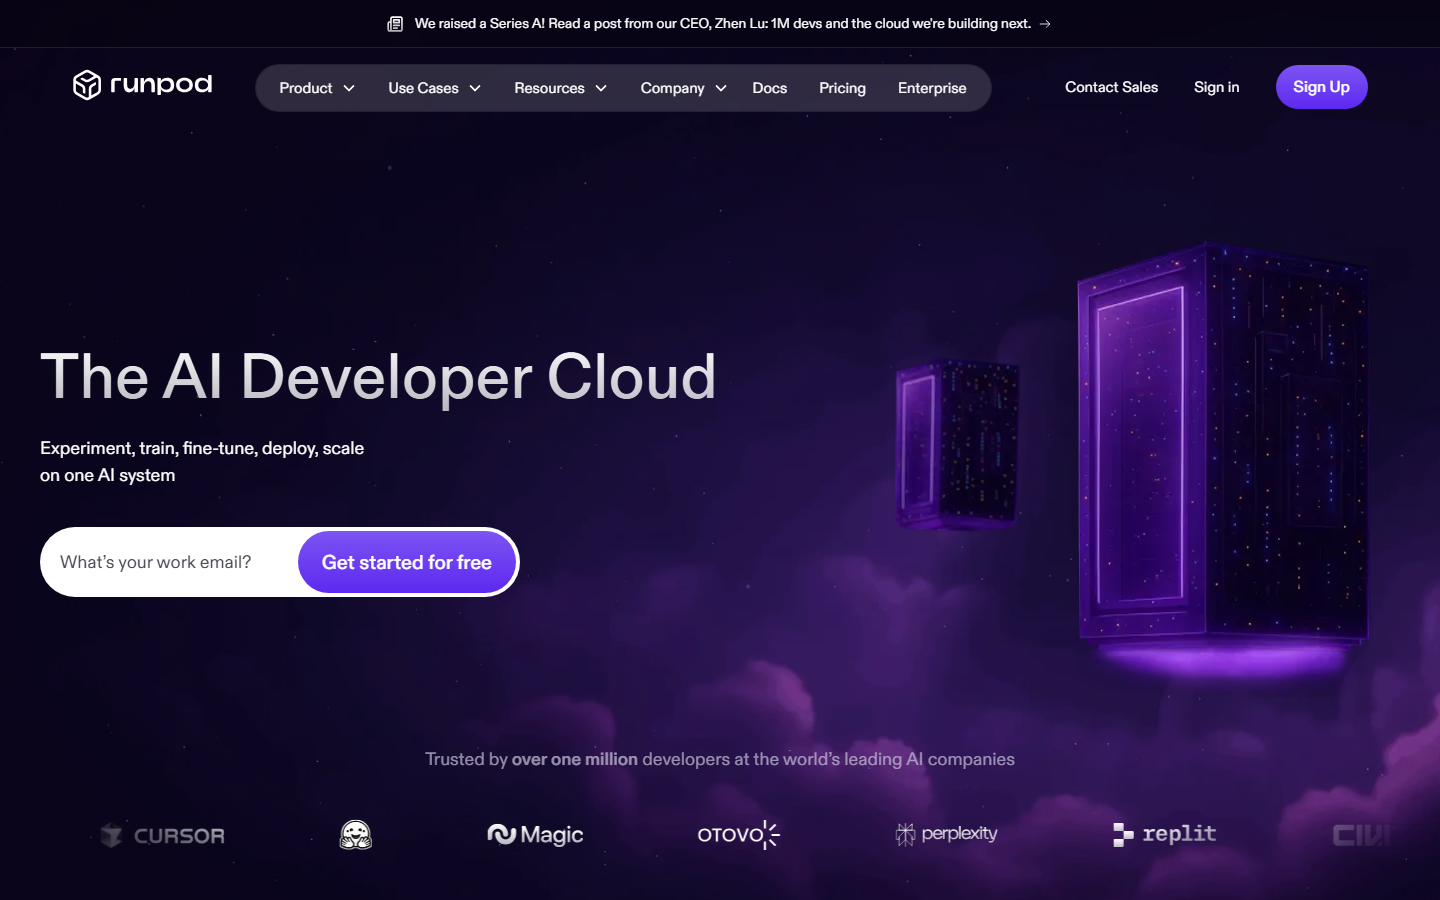Click the Hugging Face emoji logo
This screenshot has width=1440, height=900.
coord(356,834)
